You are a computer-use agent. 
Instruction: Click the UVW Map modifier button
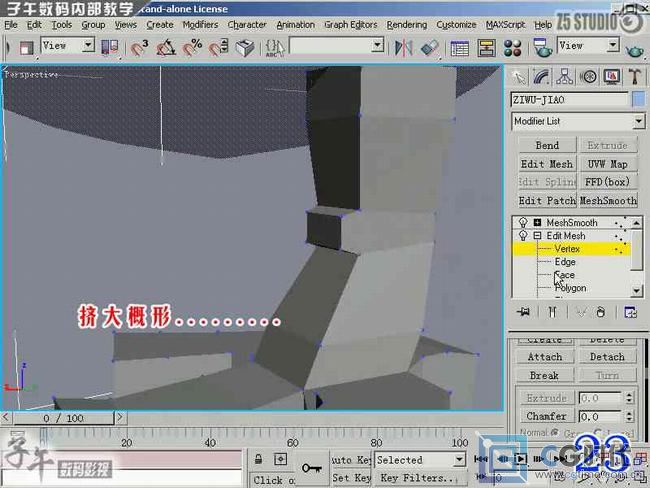pyautogui.click(x=607, y=164)
